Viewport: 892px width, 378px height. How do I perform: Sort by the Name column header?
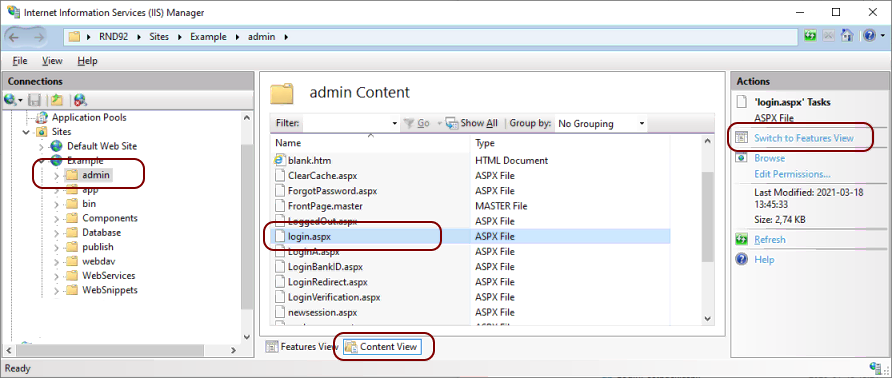370,143
